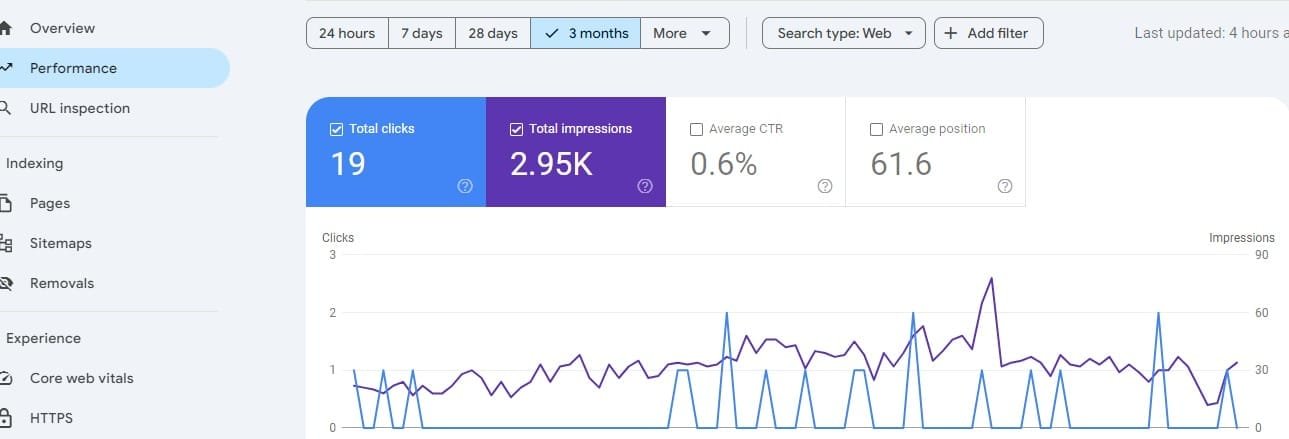This screenshot has width=1289, height=439.
Task: Open help icon on Average position card
Action: 1005,186
